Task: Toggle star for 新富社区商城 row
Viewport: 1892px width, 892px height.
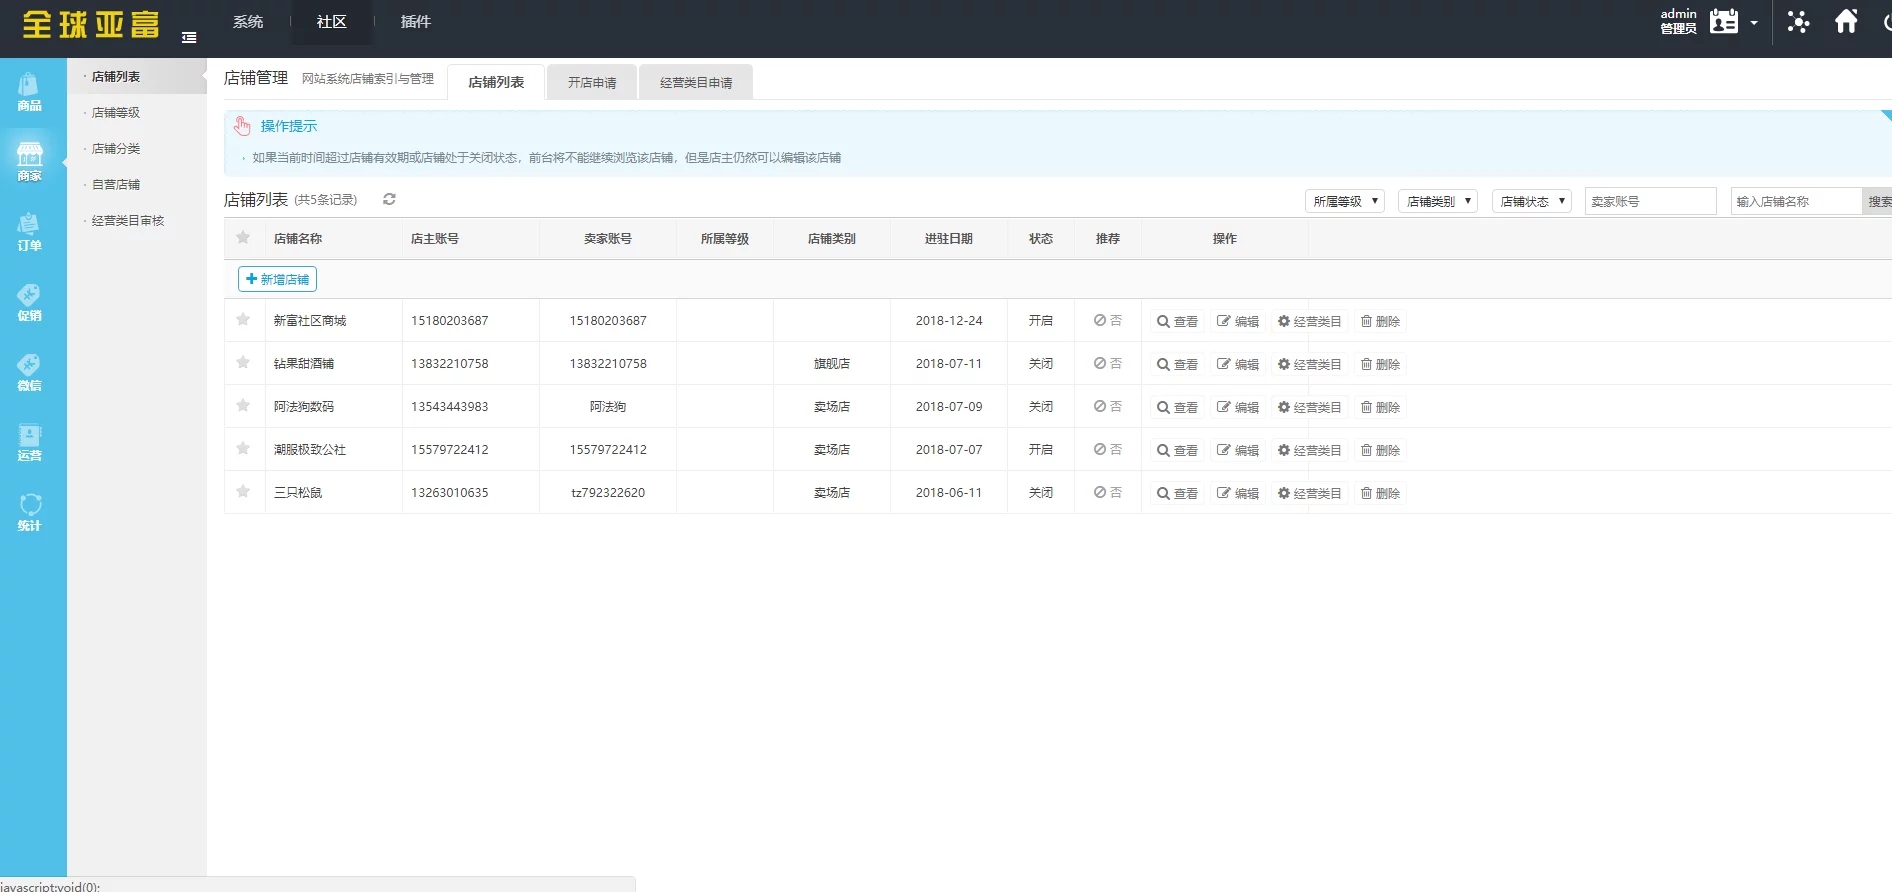Action: point(243,320)
